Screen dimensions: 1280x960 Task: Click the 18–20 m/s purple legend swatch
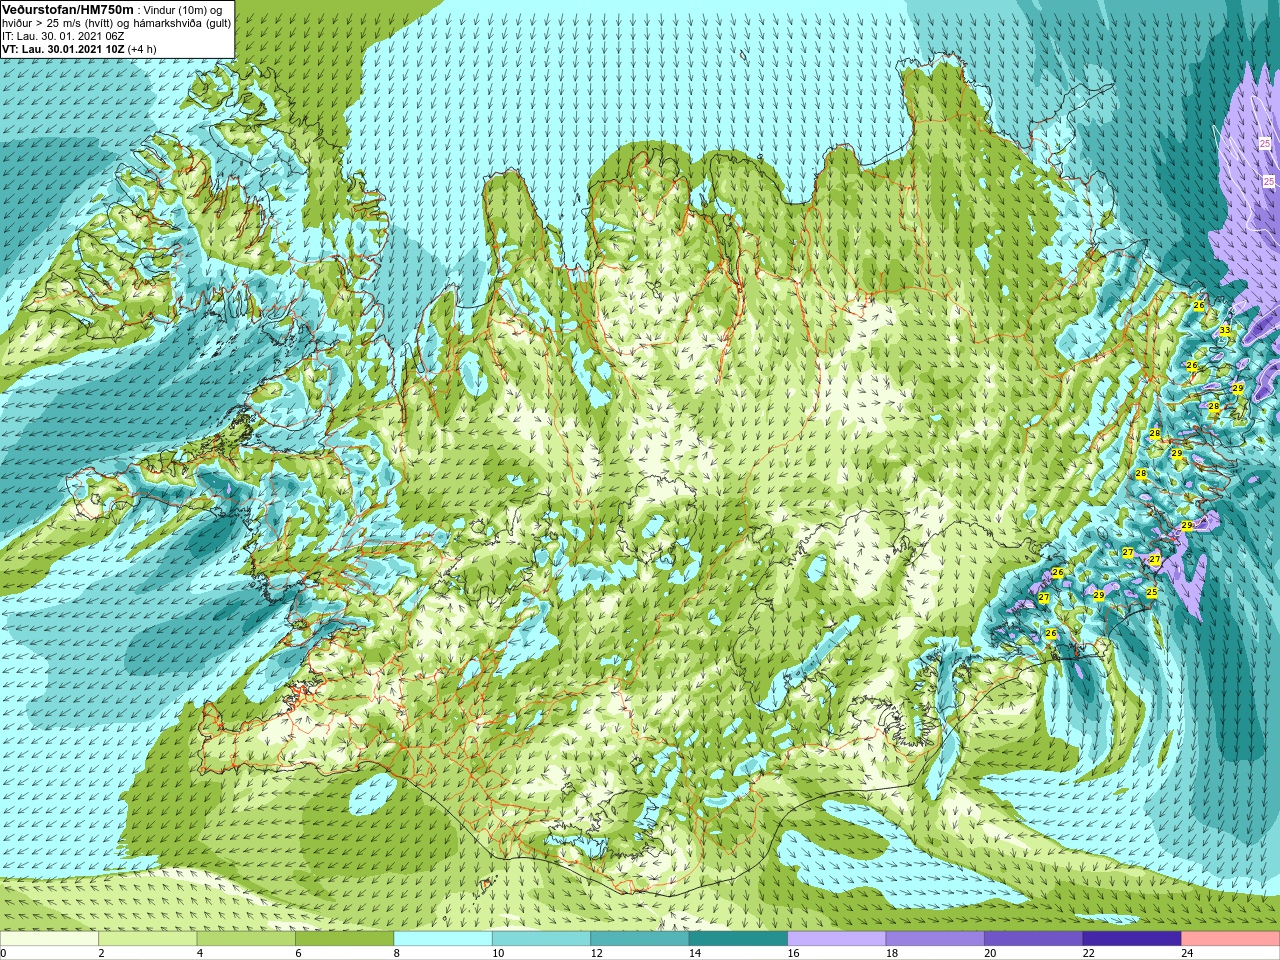click(936, 939)
